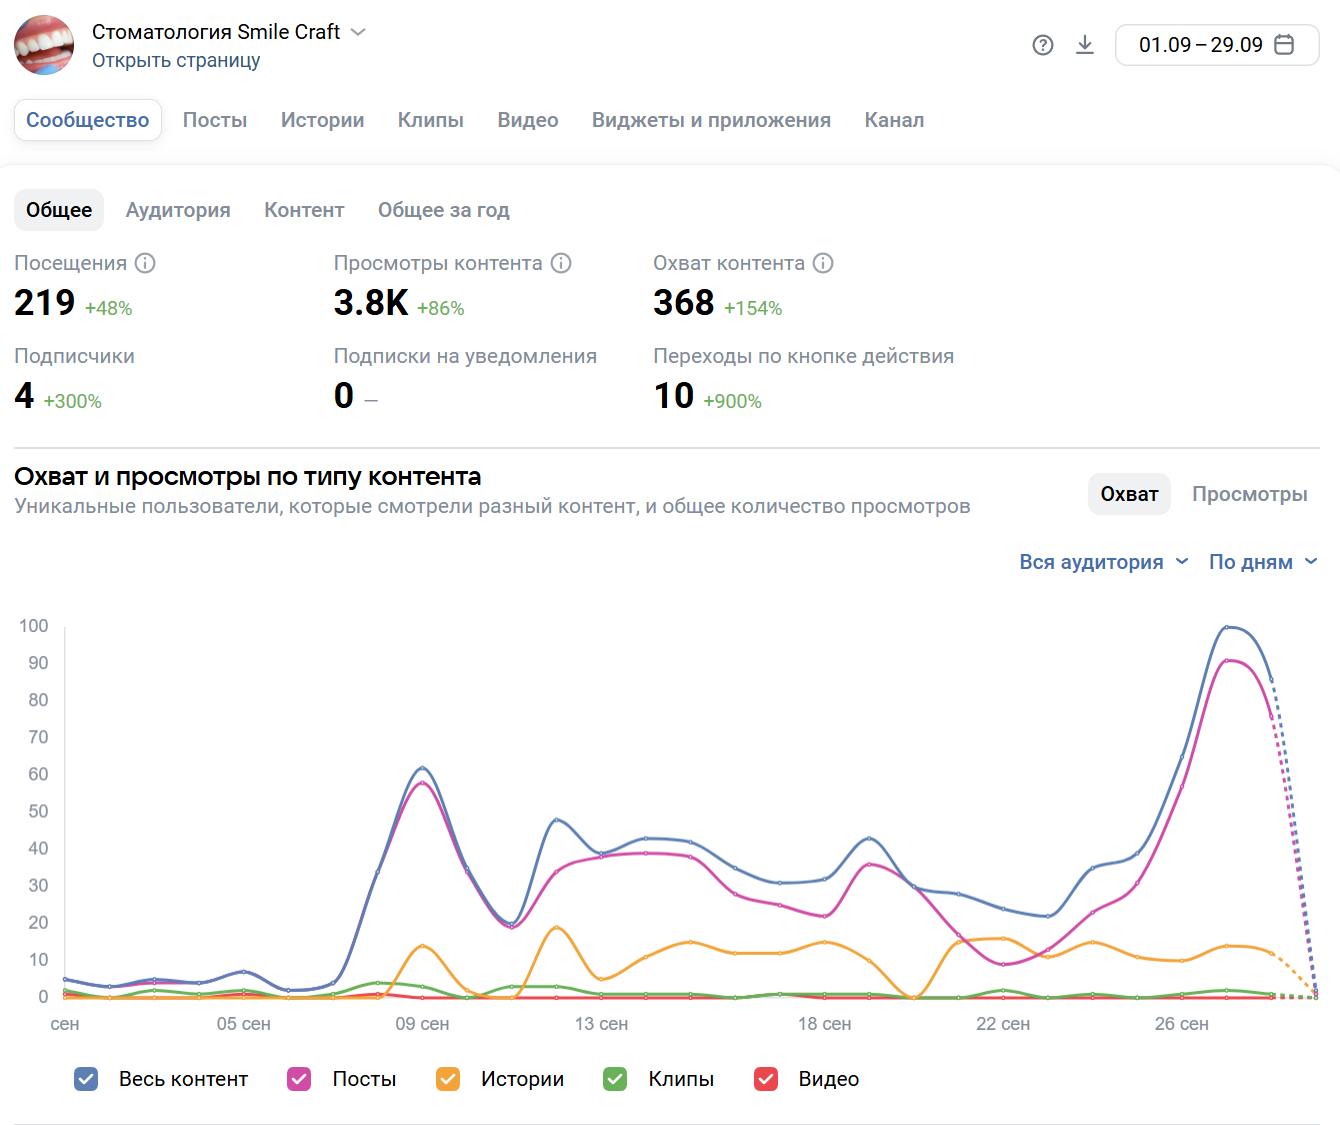Click the Открыть страницу link
The height and width of the screenshot is (1125, 1340).
click(x=176, y=60)
